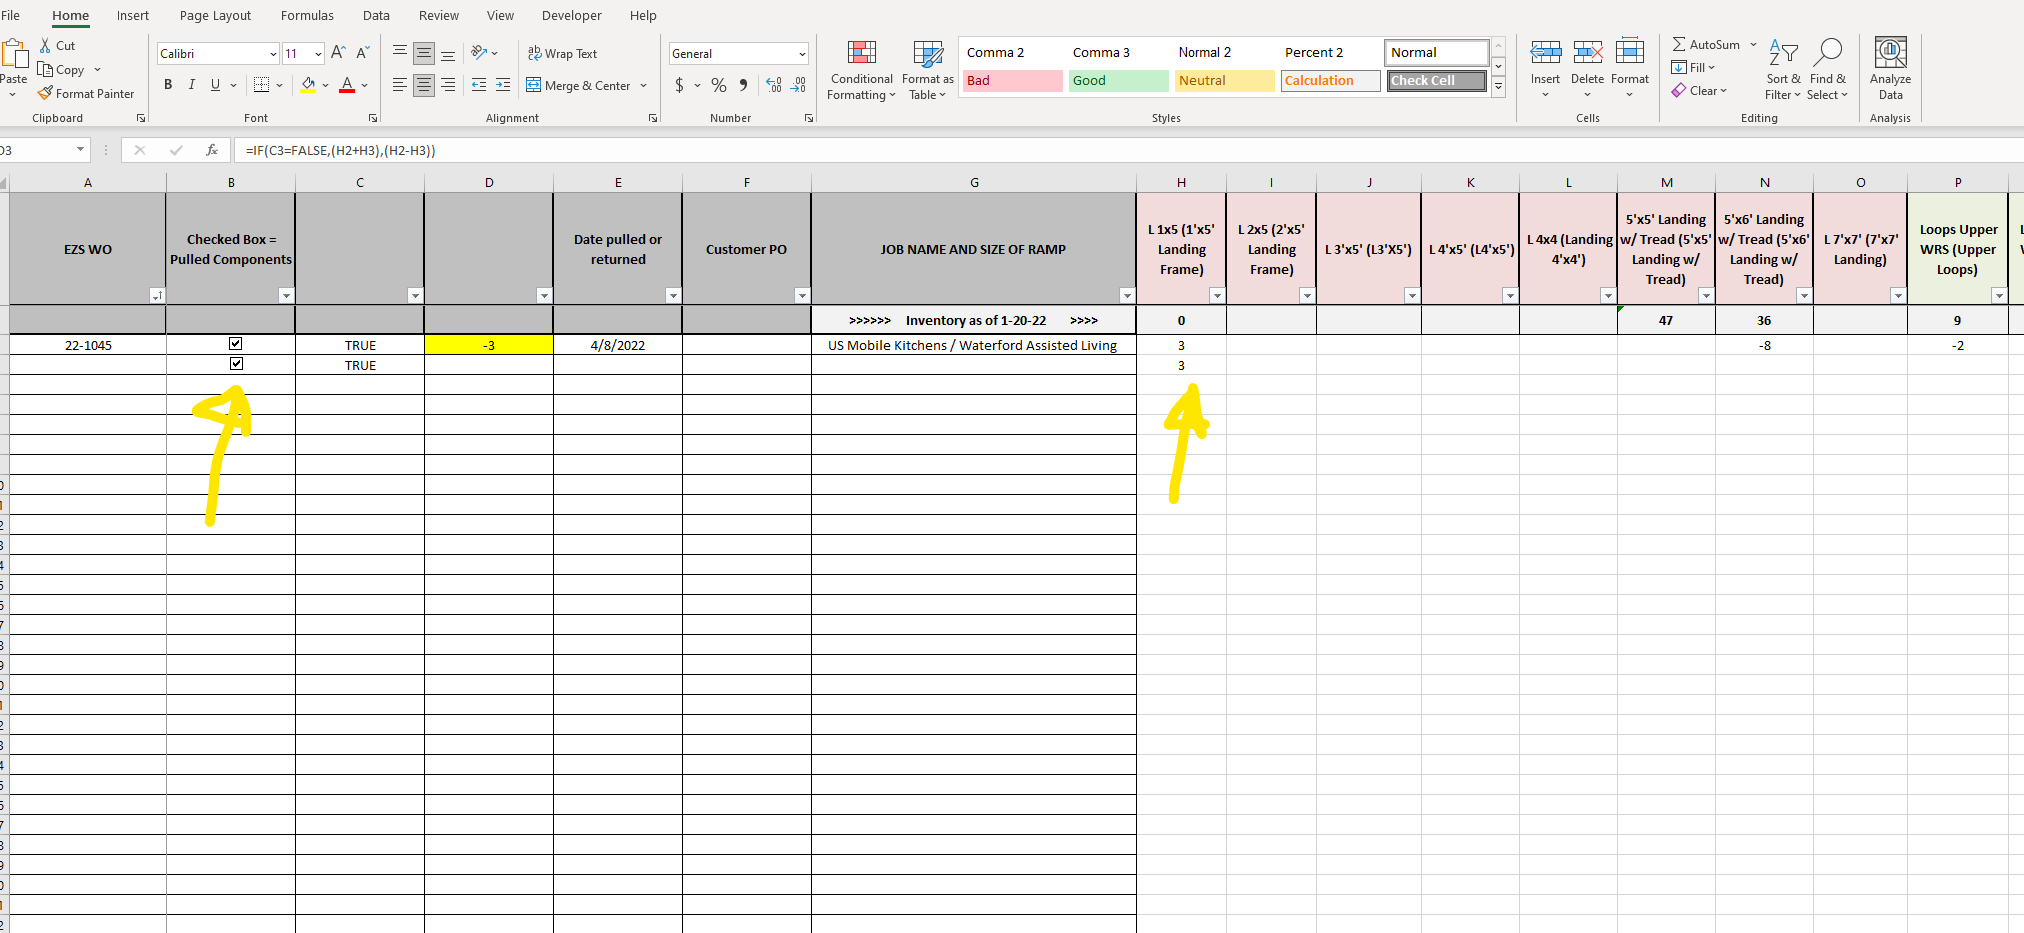Click the AutoSum button
This screenshot has height=933, width=2024.
[x=1706, y=44]
